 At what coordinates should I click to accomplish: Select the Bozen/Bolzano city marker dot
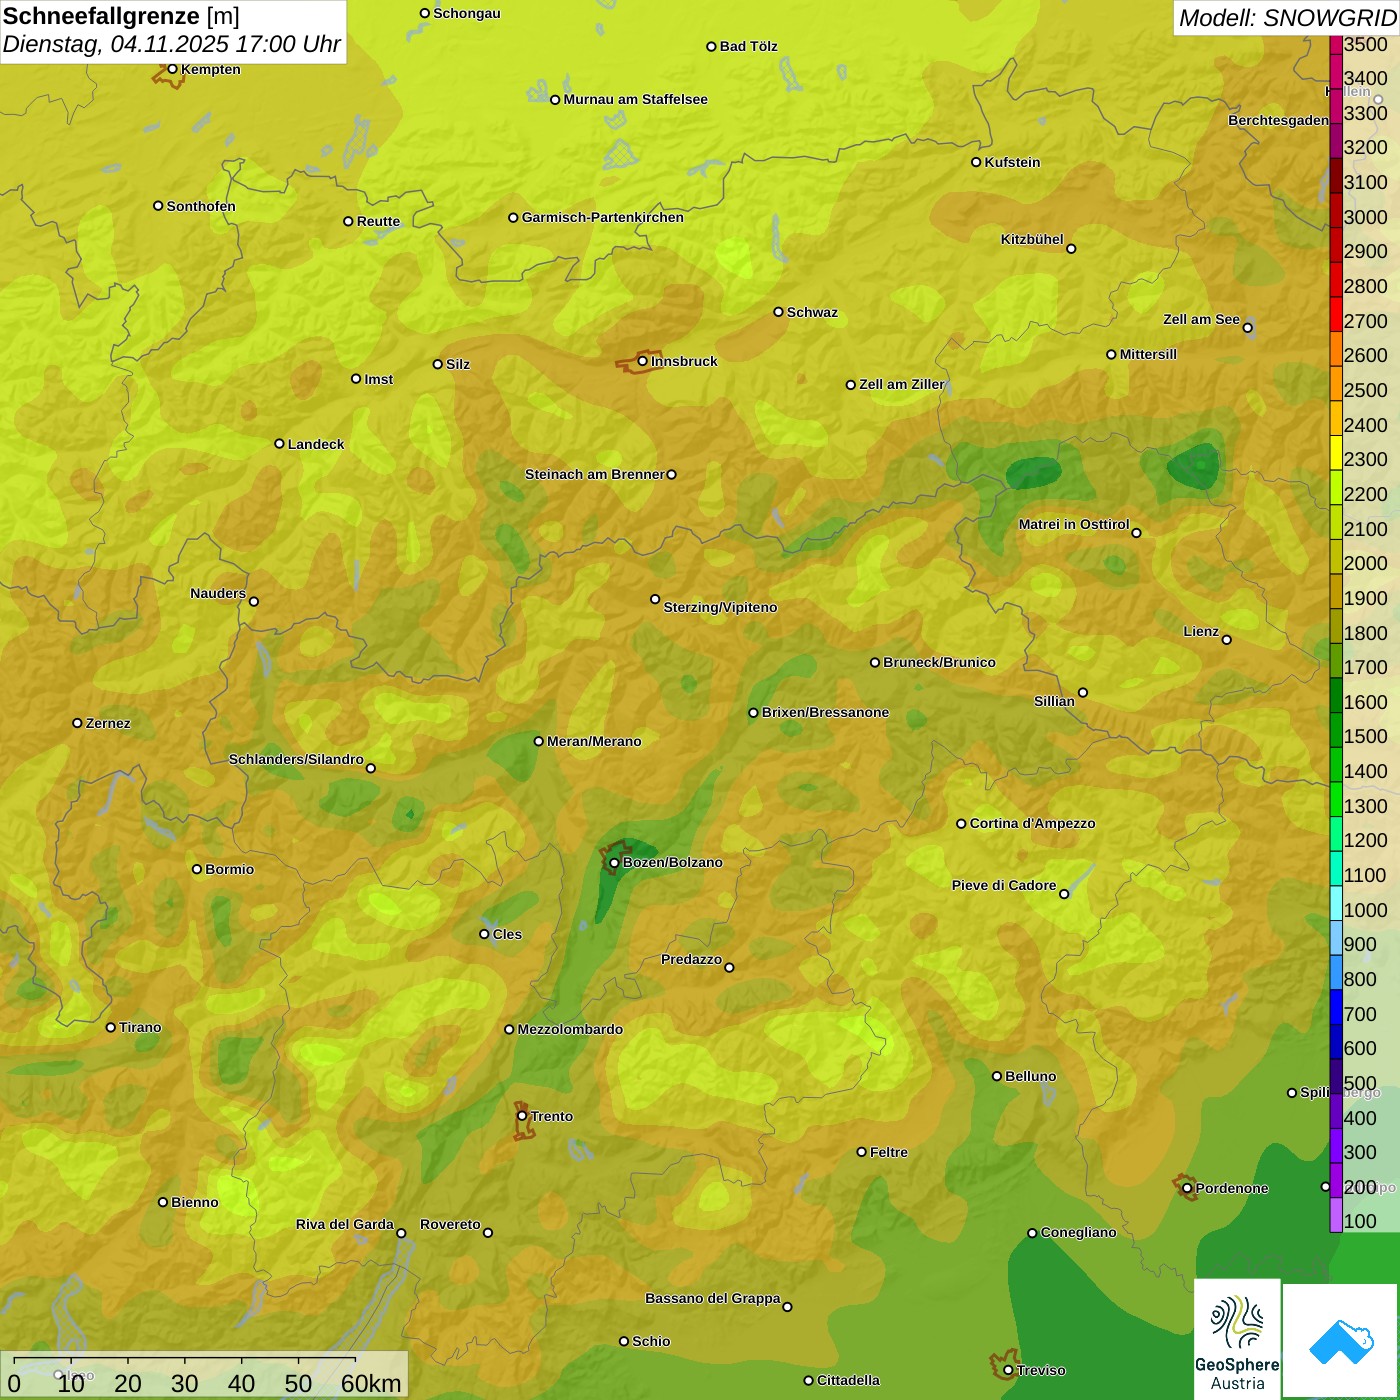tap(614, 862)
